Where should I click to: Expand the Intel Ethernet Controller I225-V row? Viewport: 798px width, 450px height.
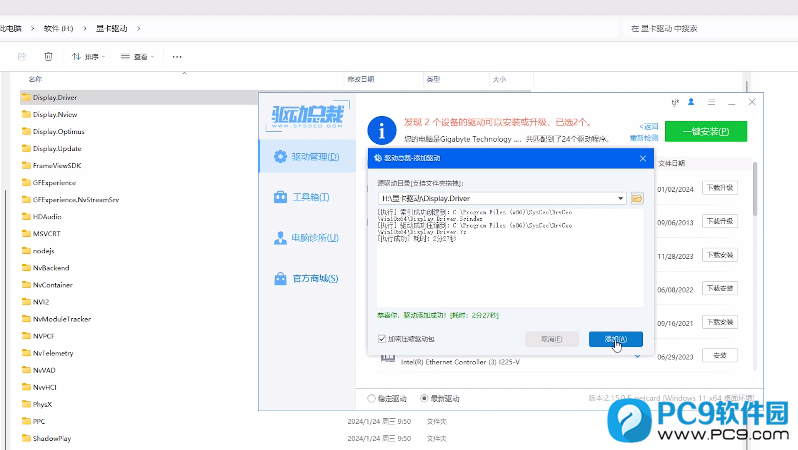click(x=637, y=357)
